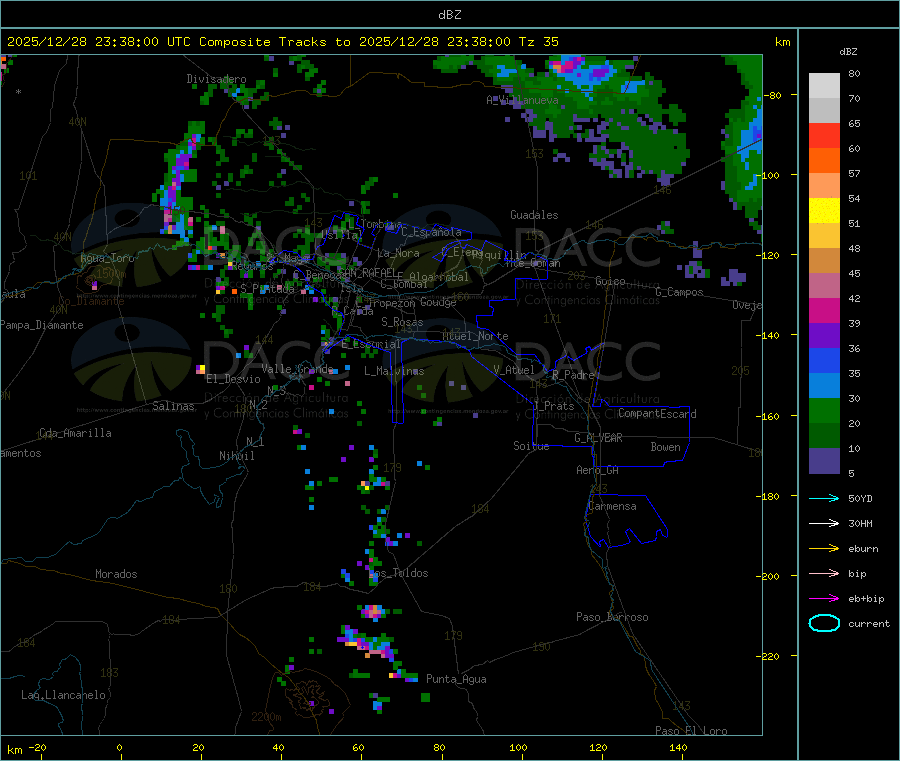Screen dimensions: 900x761
Task: Click the yellow eburn arrow in legend
Action: (824, 548)
